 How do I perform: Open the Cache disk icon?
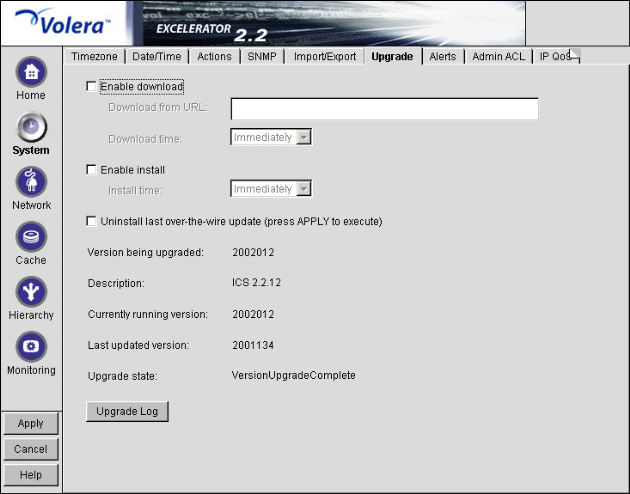pos(31,237)
